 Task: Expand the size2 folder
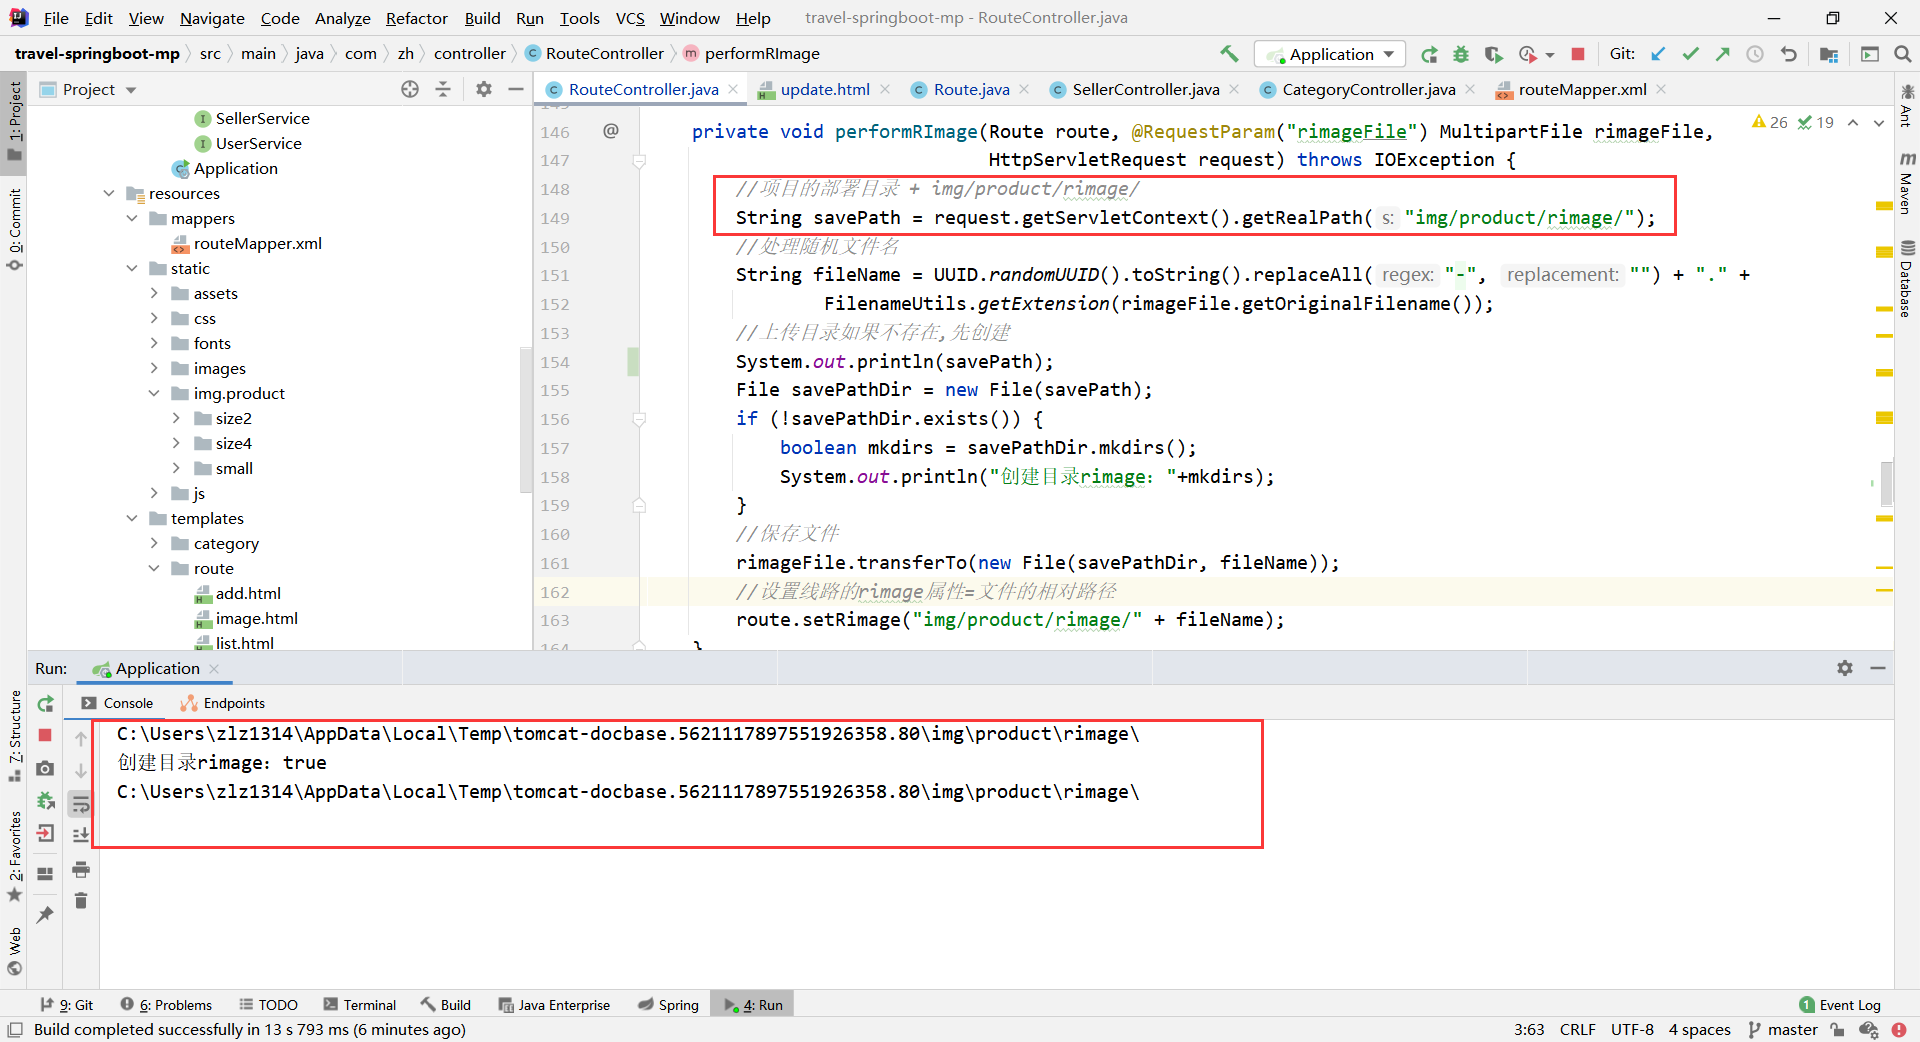coord(176,418)
